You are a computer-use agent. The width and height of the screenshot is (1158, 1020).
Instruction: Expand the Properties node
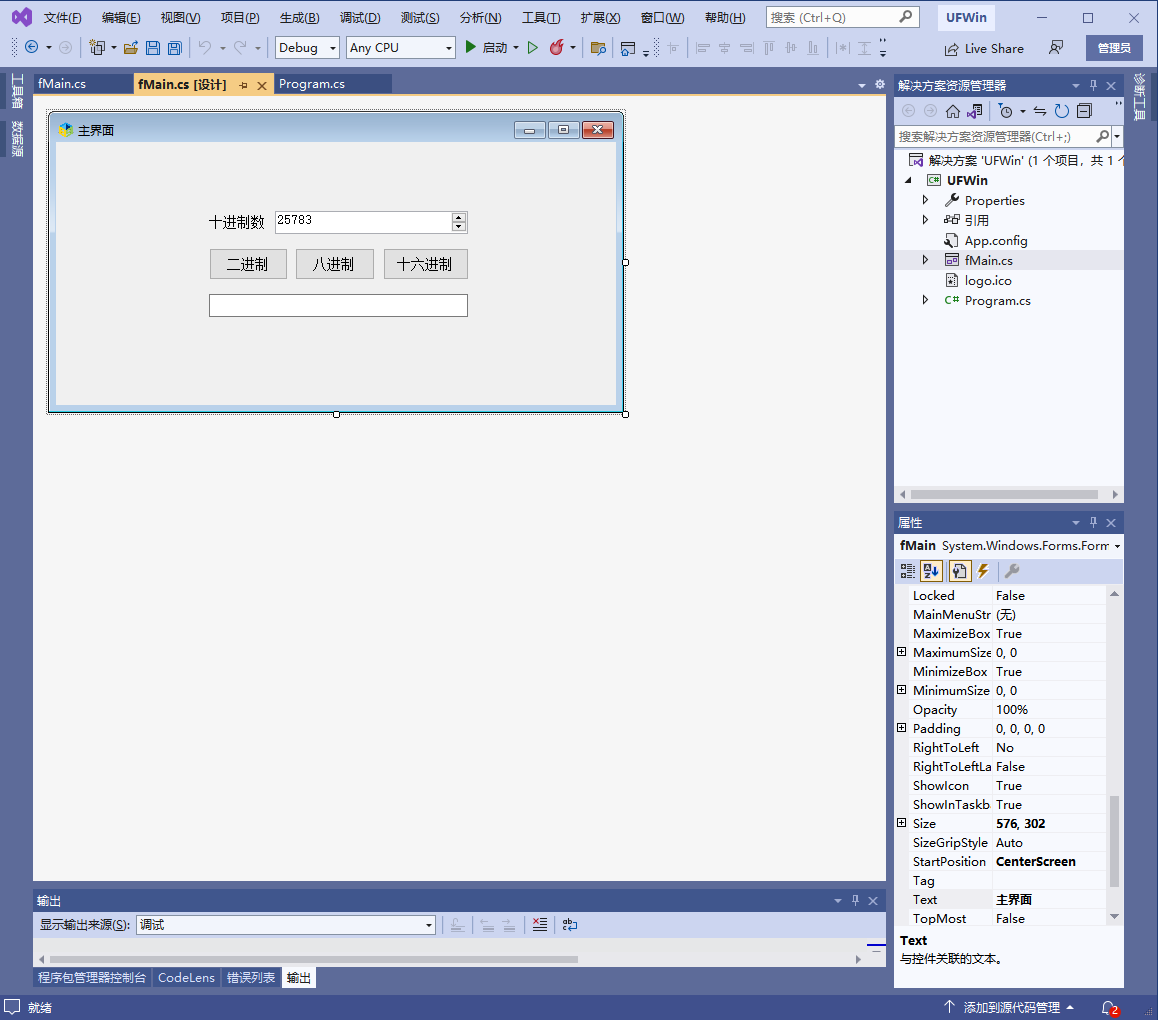(x=925, y=200)
